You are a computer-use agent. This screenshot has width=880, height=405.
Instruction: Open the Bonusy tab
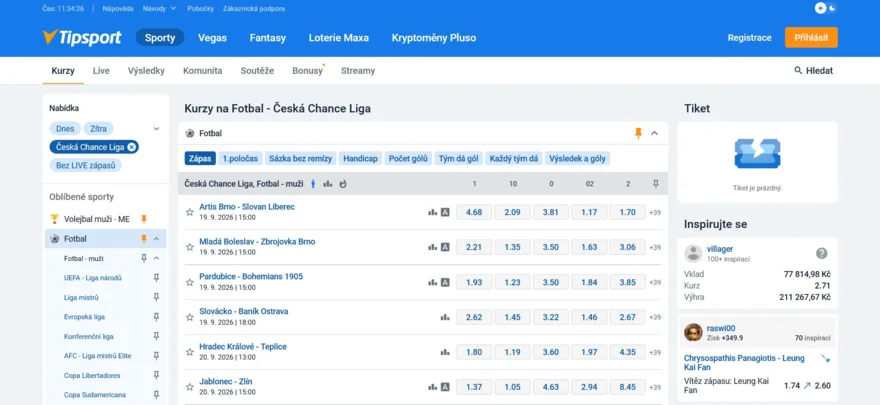(308, 71)
